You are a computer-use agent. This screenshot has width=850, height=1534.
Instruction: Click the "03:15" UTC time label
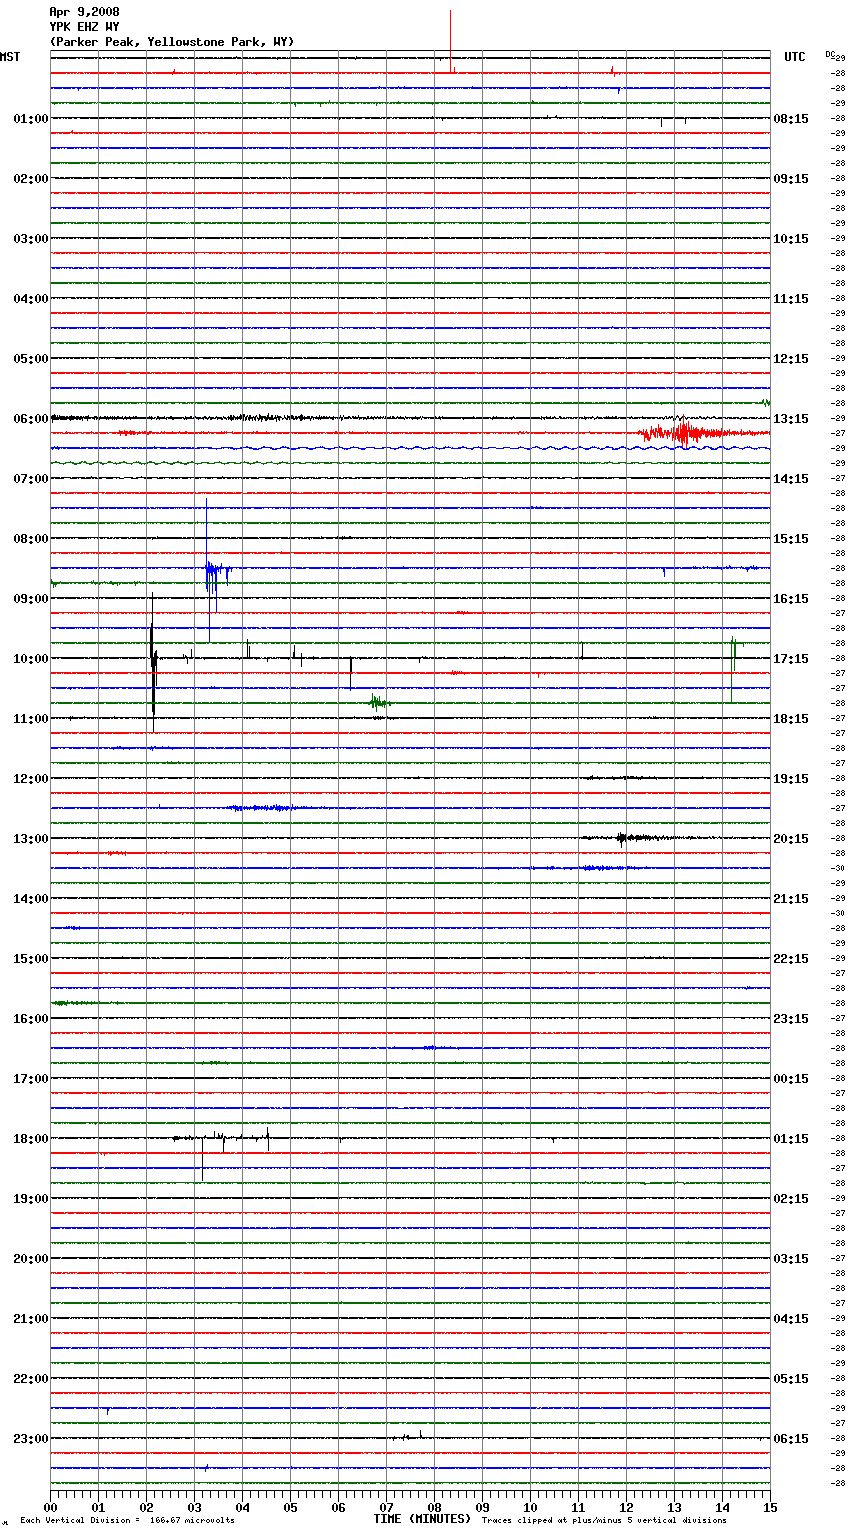pyautogui.click(x=791, y=1259)
